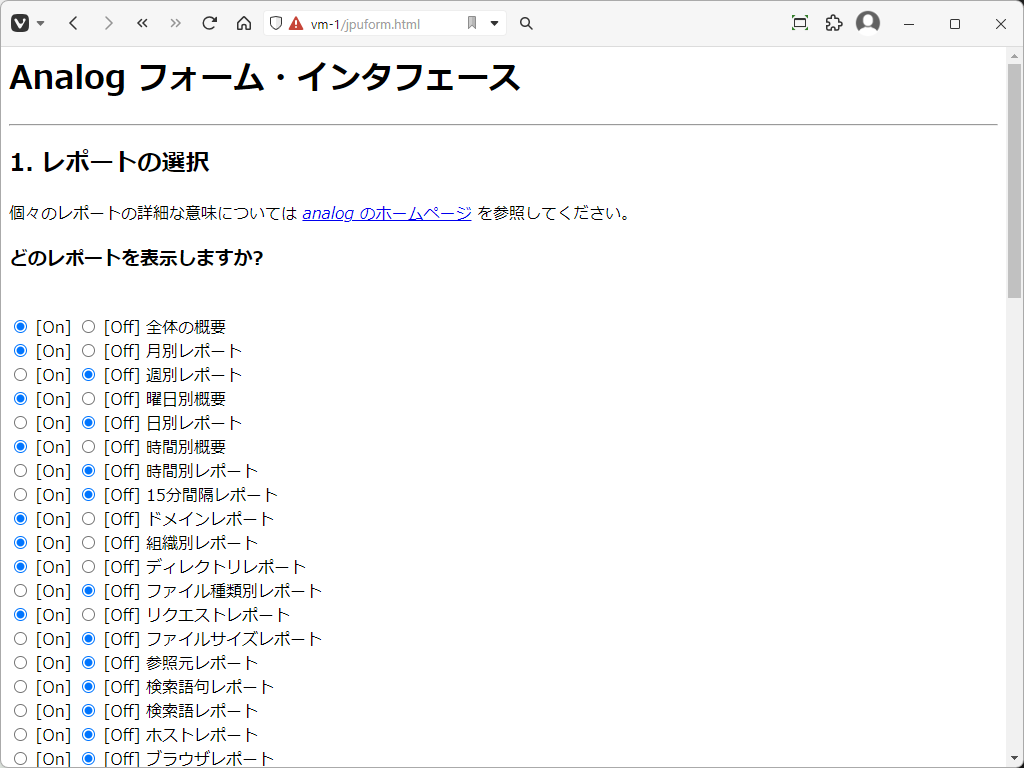
Task: Turn Off 全体の概要 report
Action: [88, 327]
